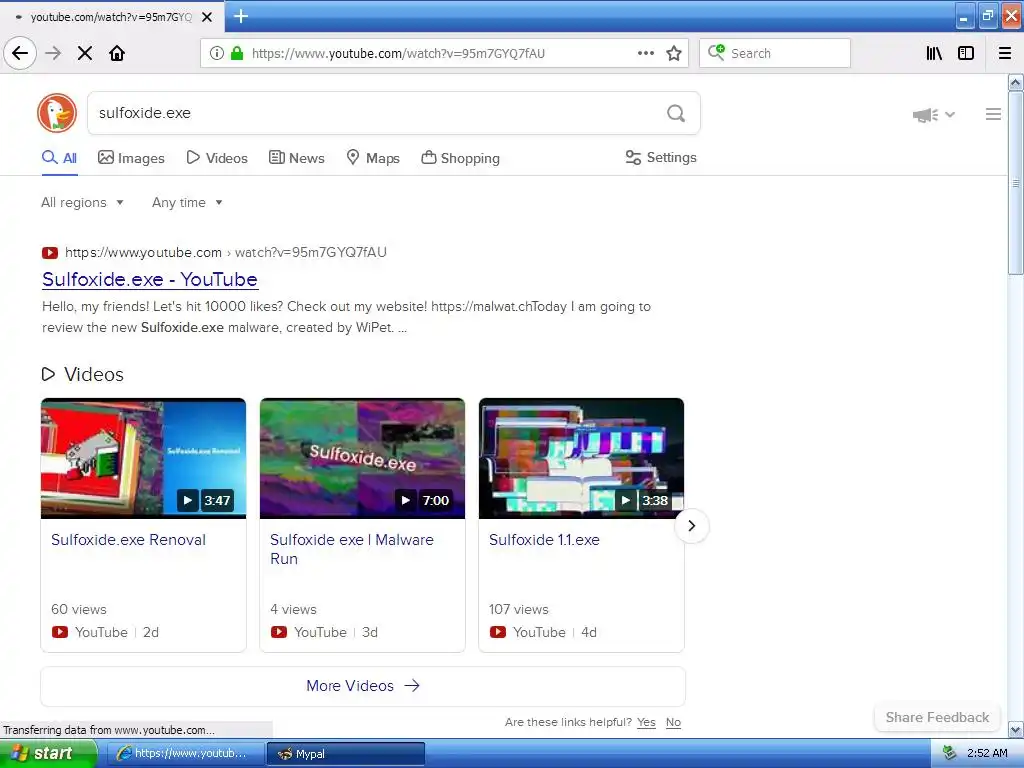The height and width of the screenshot is (768, 1024).
Task: Open the Windows Start menu
Action: pos(48,753)
